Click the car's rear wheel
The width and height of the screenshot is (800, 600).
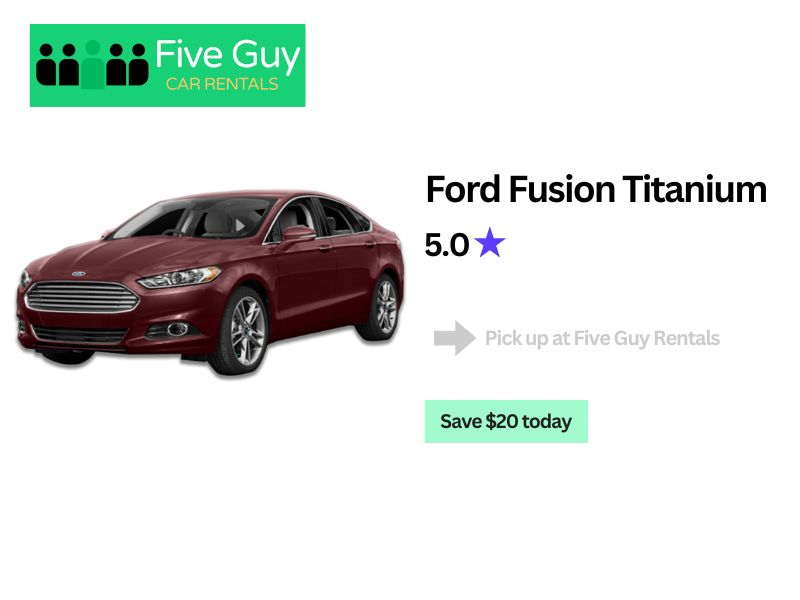(x=385, y=307)
